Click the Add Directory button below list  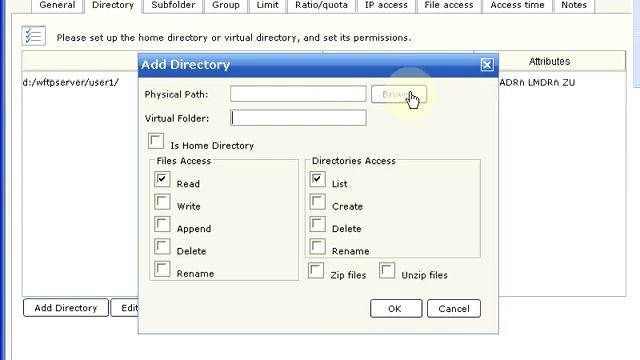[x=66, y=308]
